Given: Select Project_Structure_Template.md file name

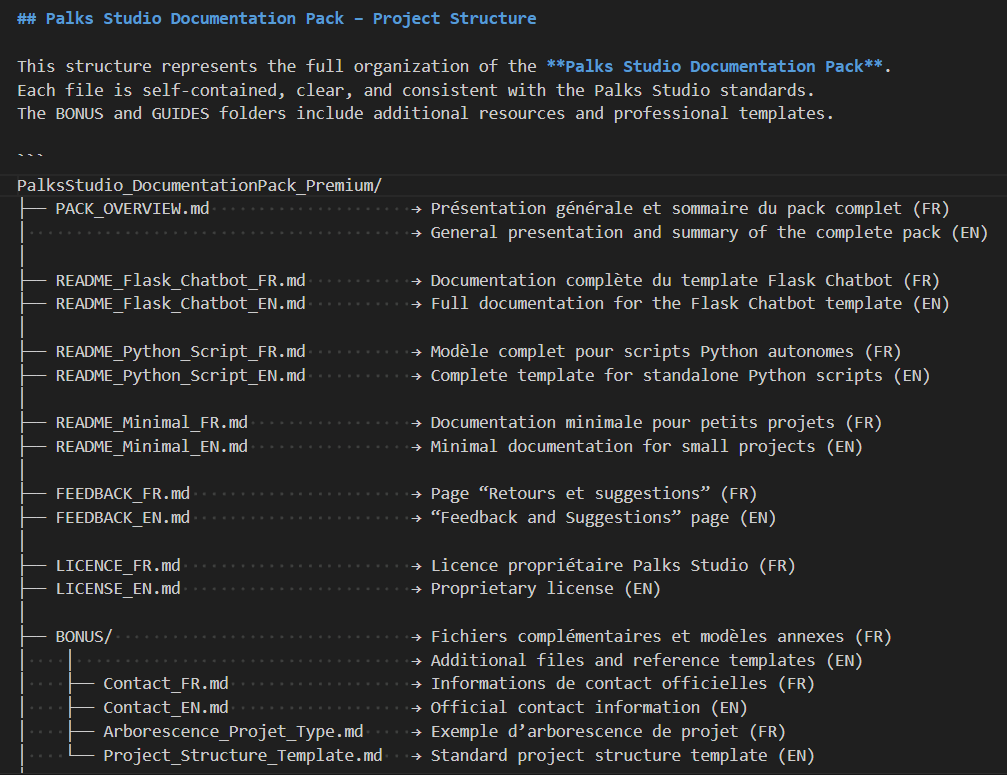Looking at the screenshot, I should click(242, 756).
